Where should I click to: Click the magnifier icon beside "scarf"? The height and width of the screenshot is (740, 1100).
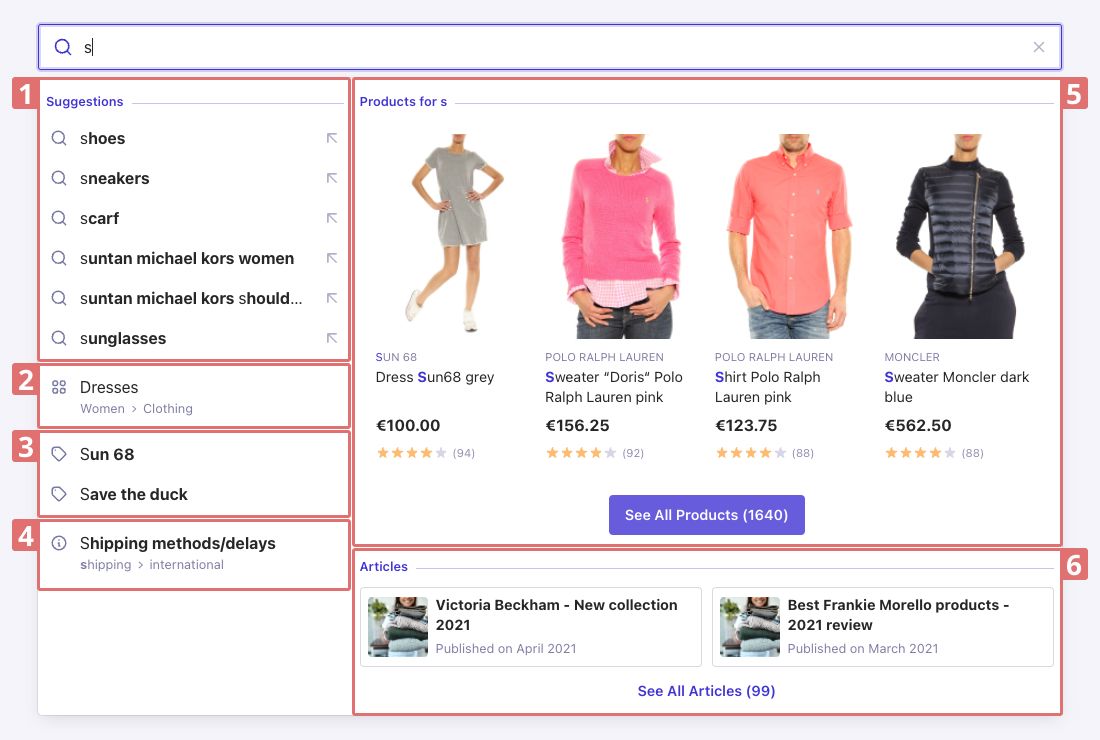(x=60, y=218)
